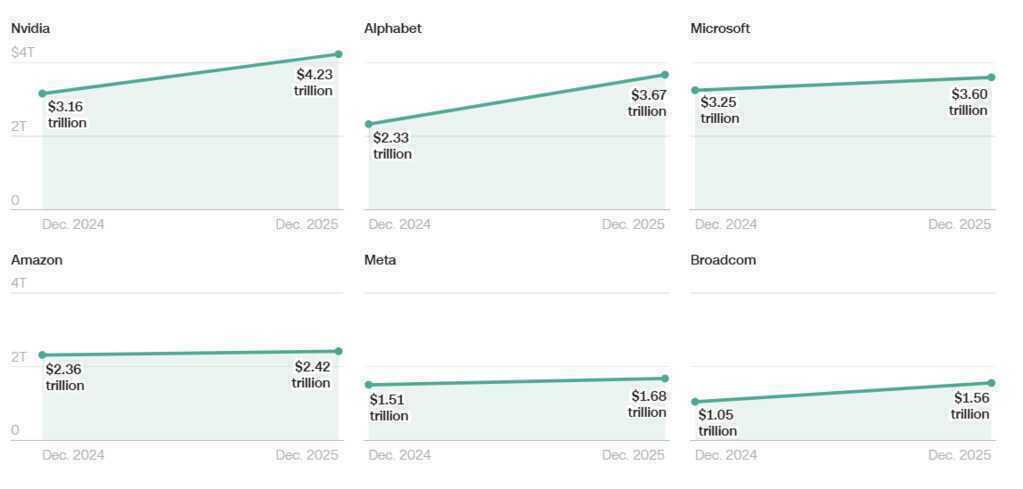Select Alphabet's Dec. 2024 starting point
Image resolution: width=1023 pixels, height=489 pixels.
(x=369, y=124)
